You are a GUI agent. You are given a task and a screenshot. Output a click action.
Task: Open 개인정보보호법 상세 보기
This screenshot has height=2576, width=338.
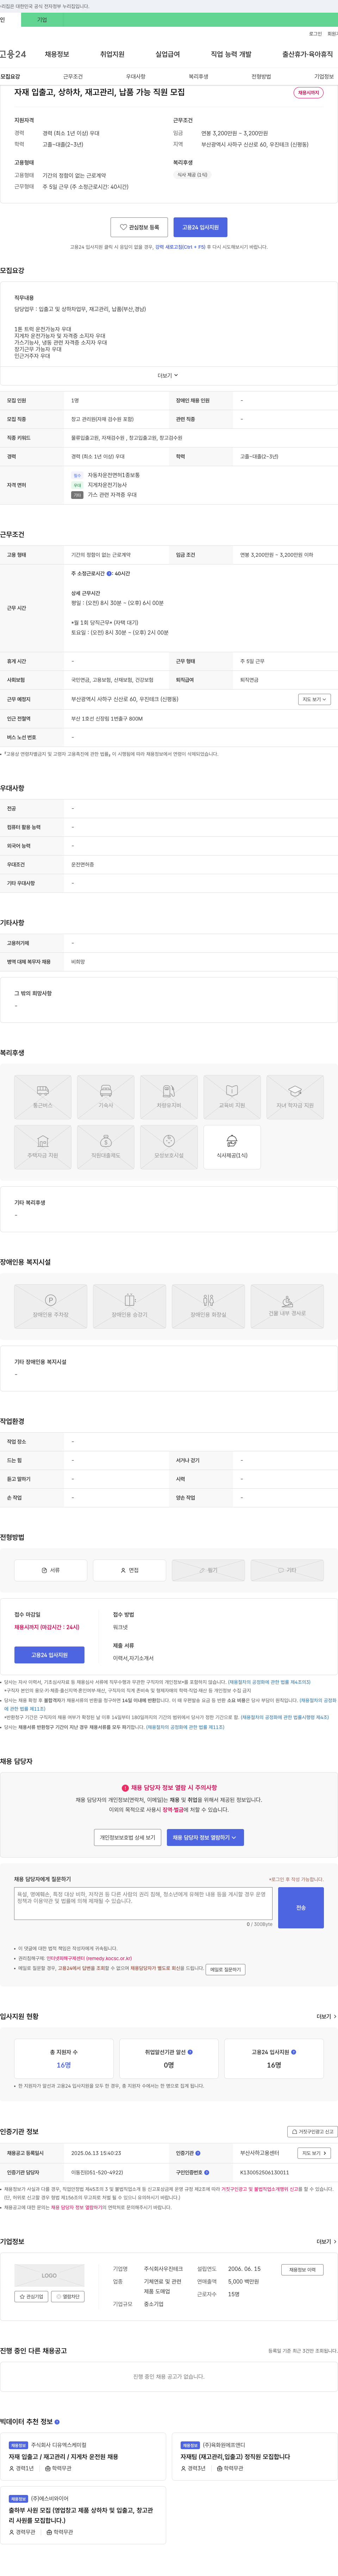[x=127, y=1837]
